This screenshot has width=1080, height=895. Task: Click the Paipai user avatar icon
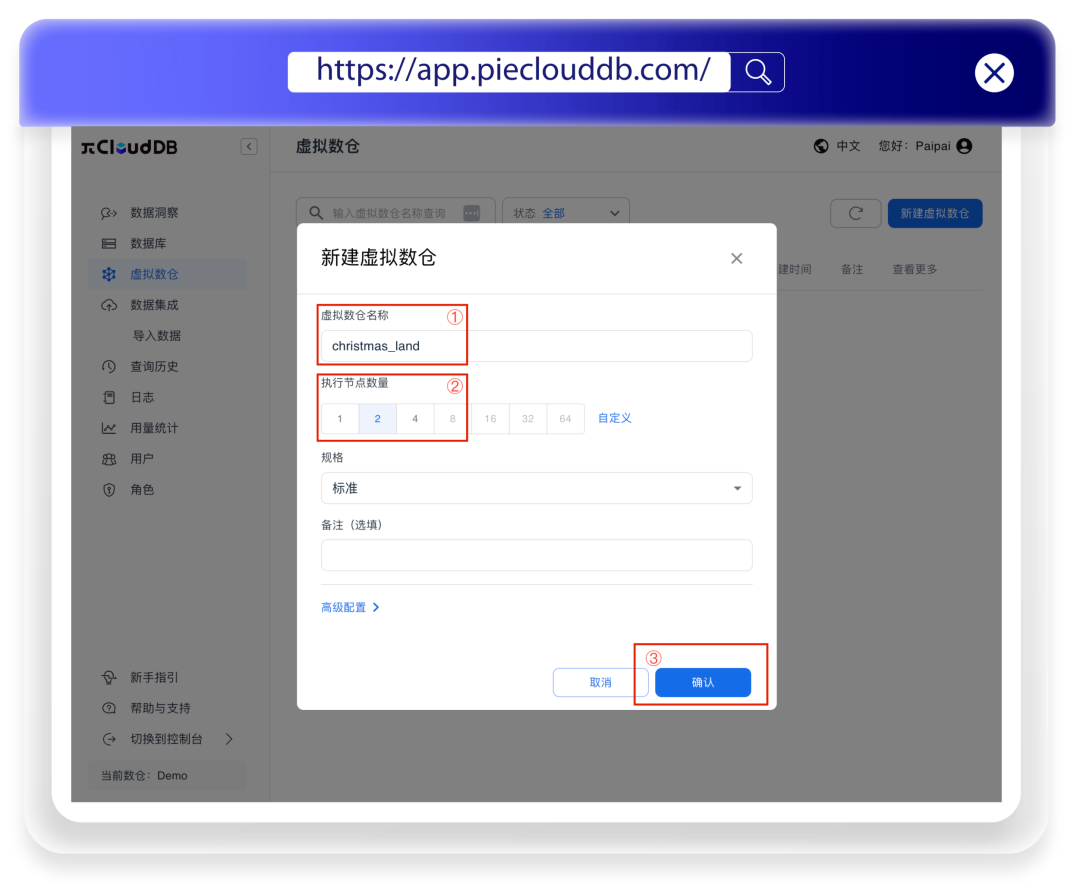click(964, 146)
